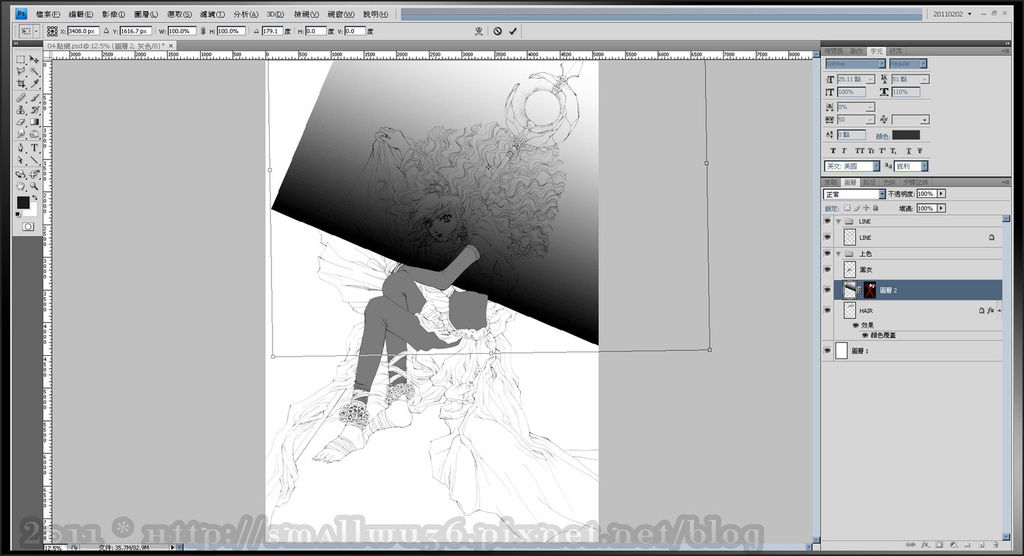The width and height of the screenshot is (1024, 556).
Task: Hide the 黑衣 layer
Action: (x=827, y=269)
